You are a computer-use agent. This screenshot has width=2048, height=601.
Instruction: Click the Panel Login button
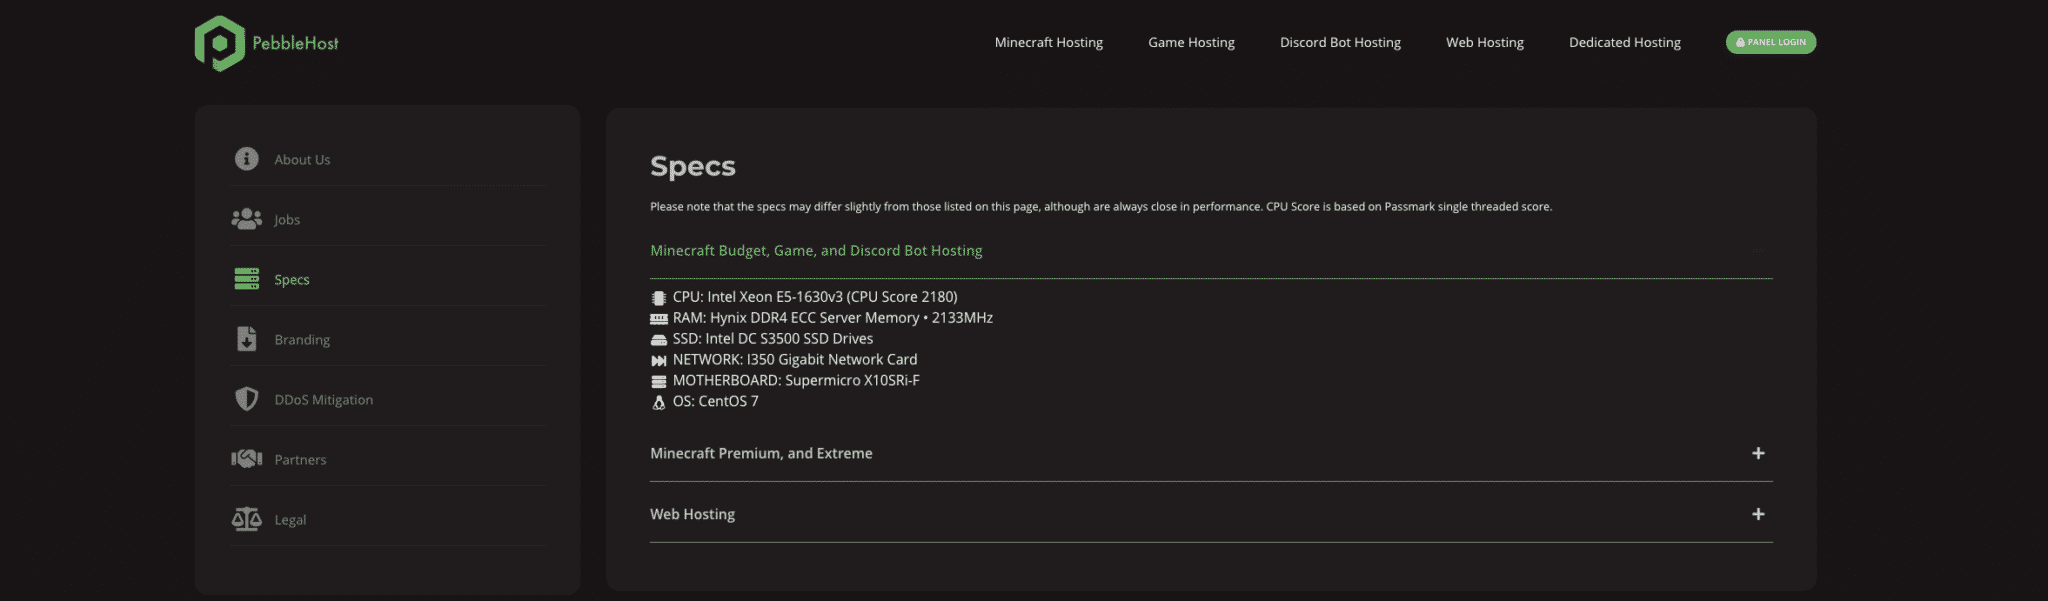[x=1770, y=42]
